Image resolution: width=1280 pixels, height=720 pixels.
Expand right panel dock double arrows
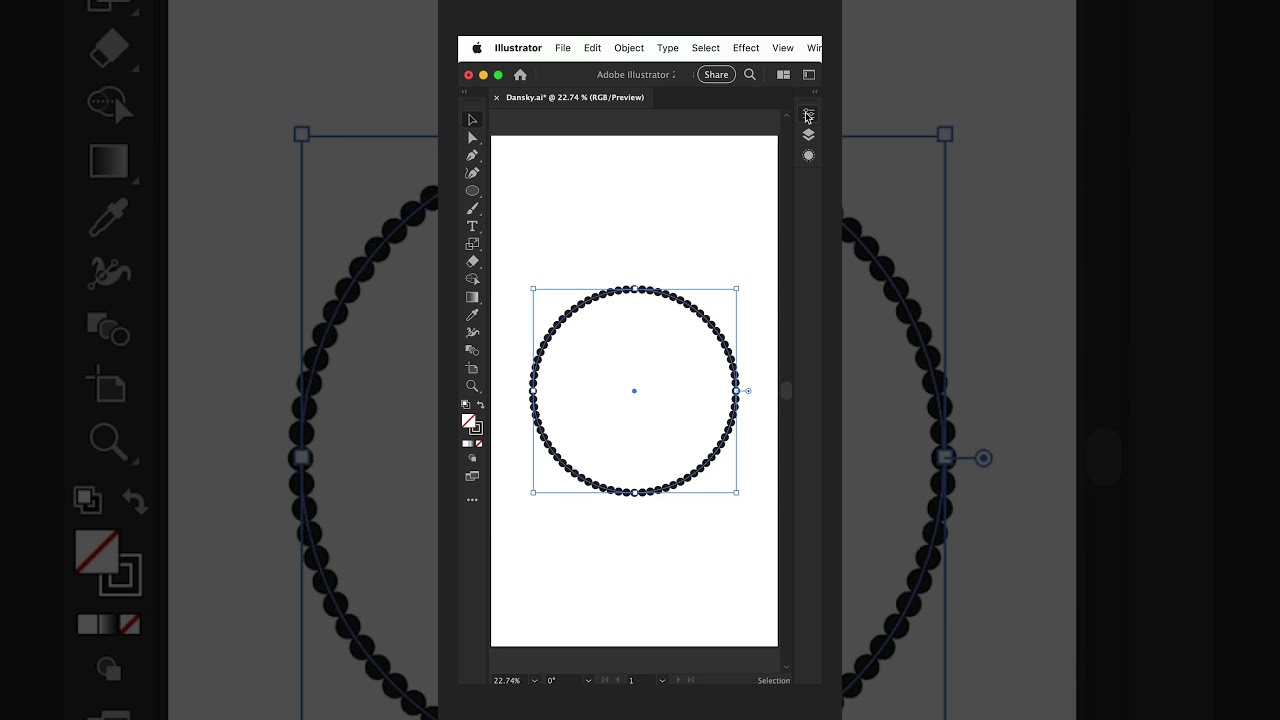(x=814, y=91)
